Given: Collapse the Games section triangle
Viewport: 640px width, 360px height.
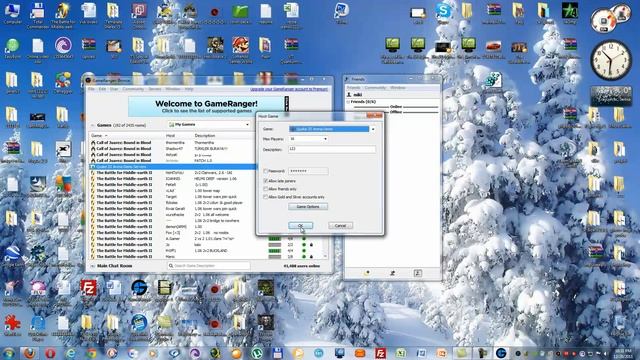Looking at the screenshot, I should tap(93, 125).
